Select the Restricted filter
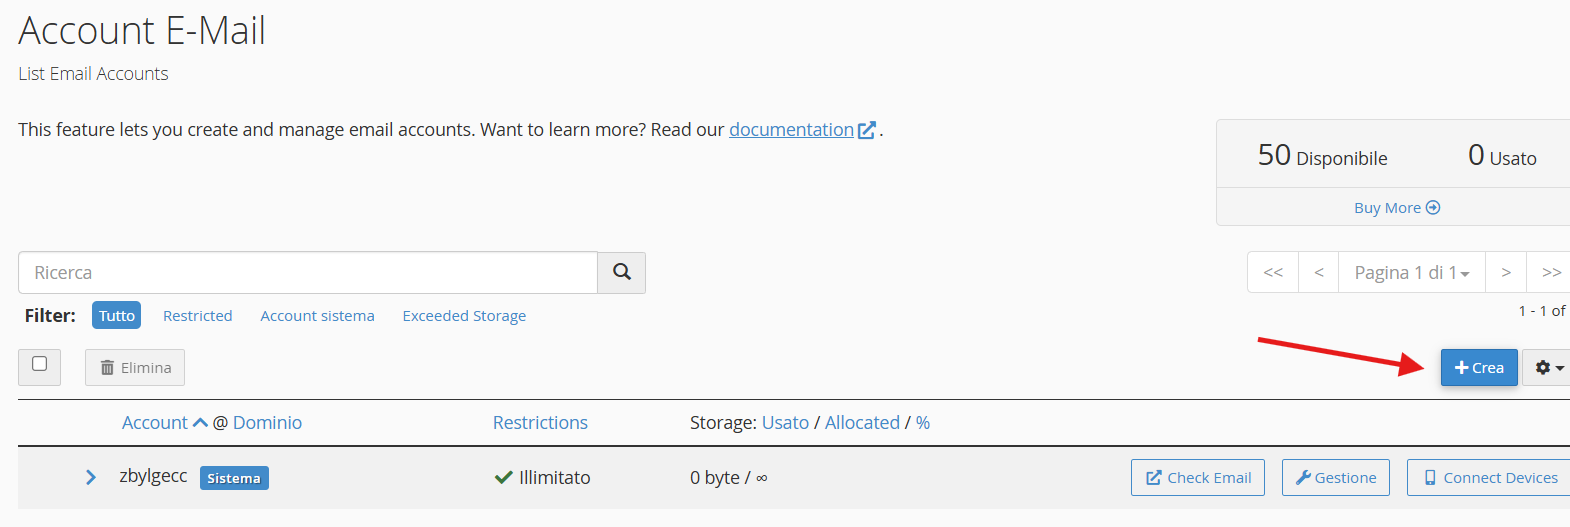Screen dimensions: 1570x527 tap(198, 316)
